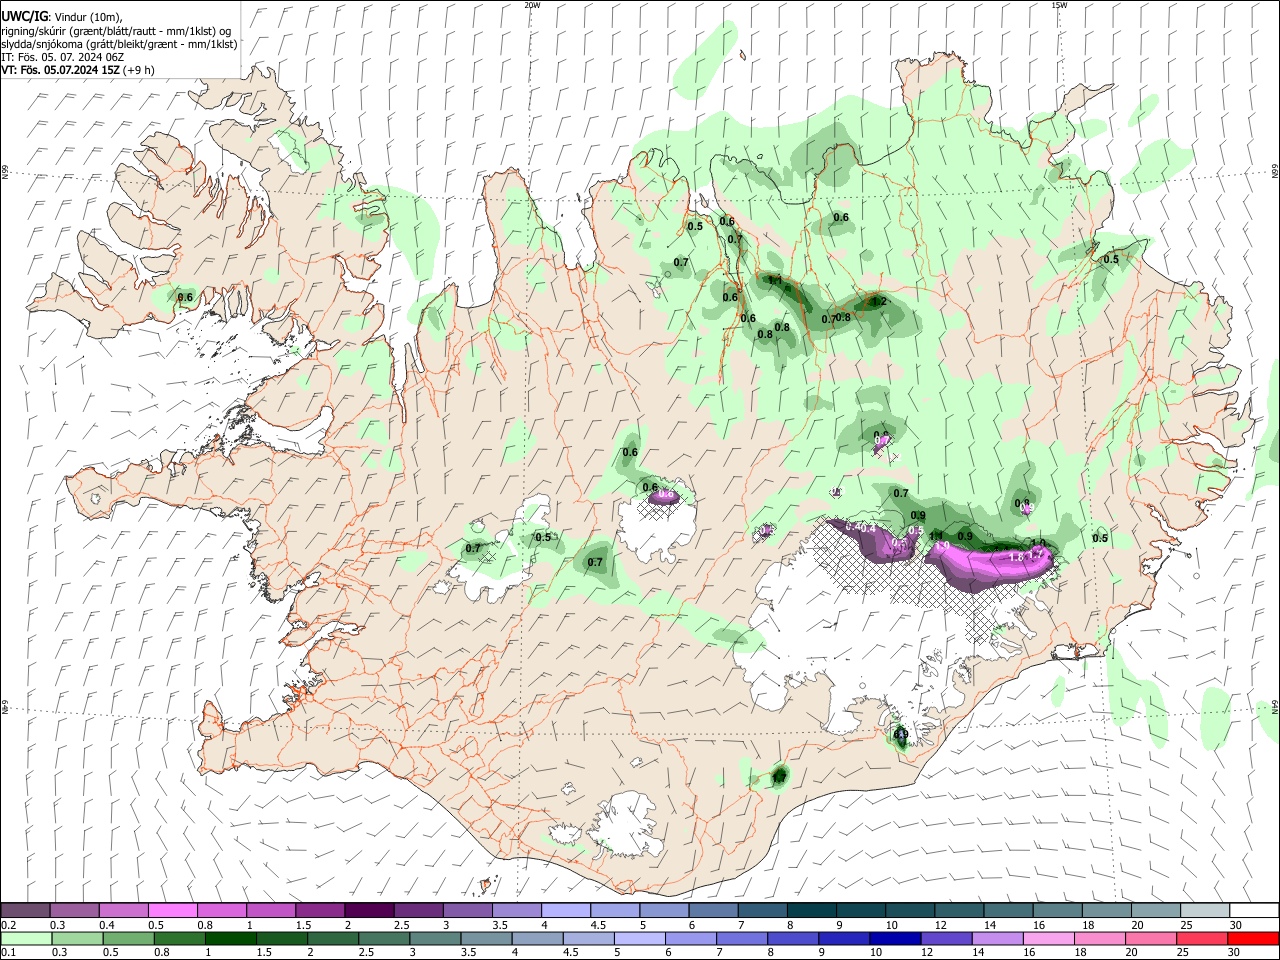This screenshot has height=960, width=1280.
Task: Click the 'IT: Fös. 05. 07. 2024 06Z' line
Action: [x=63, y=57]
